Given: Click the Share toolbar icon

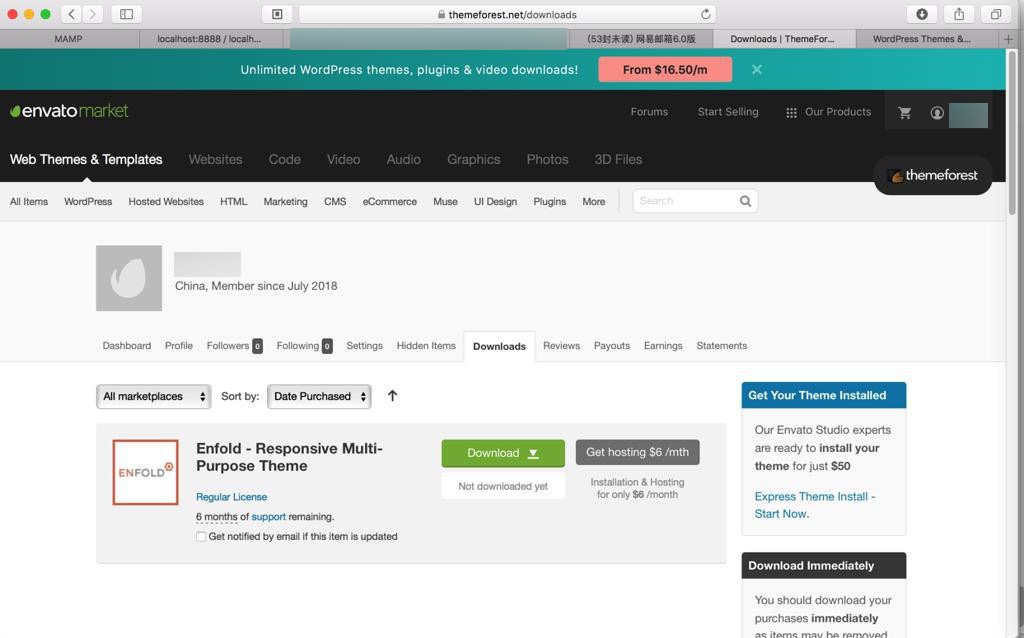Looking at the screenshot, I should [x=959, y=14].
